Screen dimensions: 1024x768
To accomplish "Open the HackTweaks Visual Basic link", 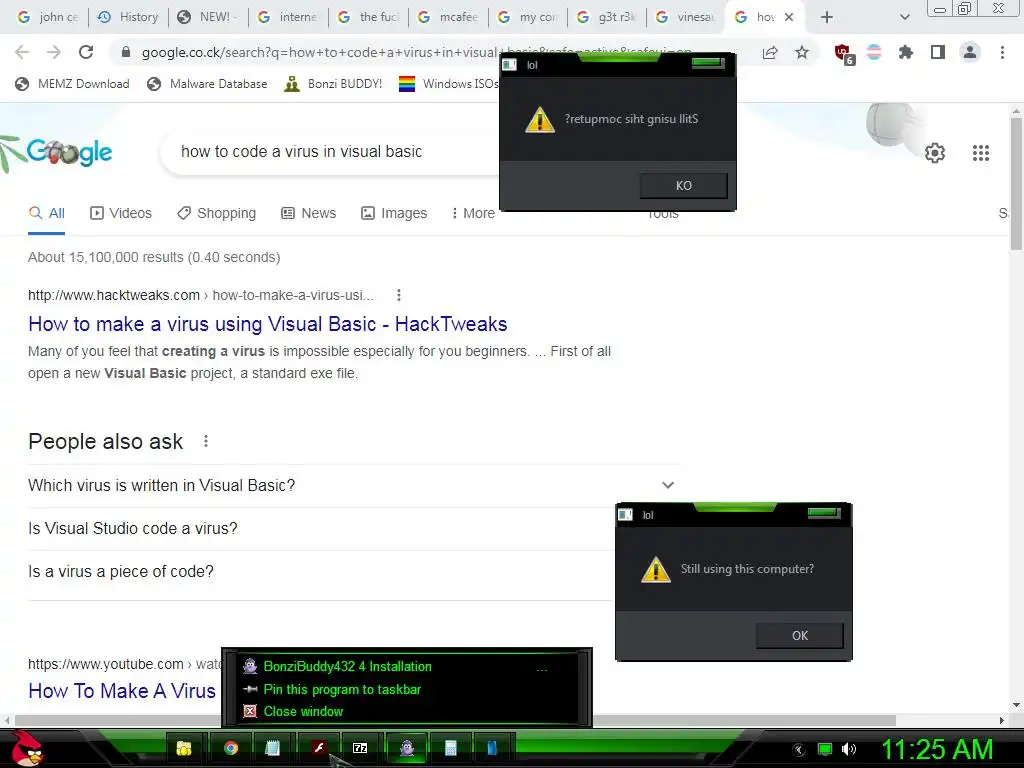I will (268, 324).
